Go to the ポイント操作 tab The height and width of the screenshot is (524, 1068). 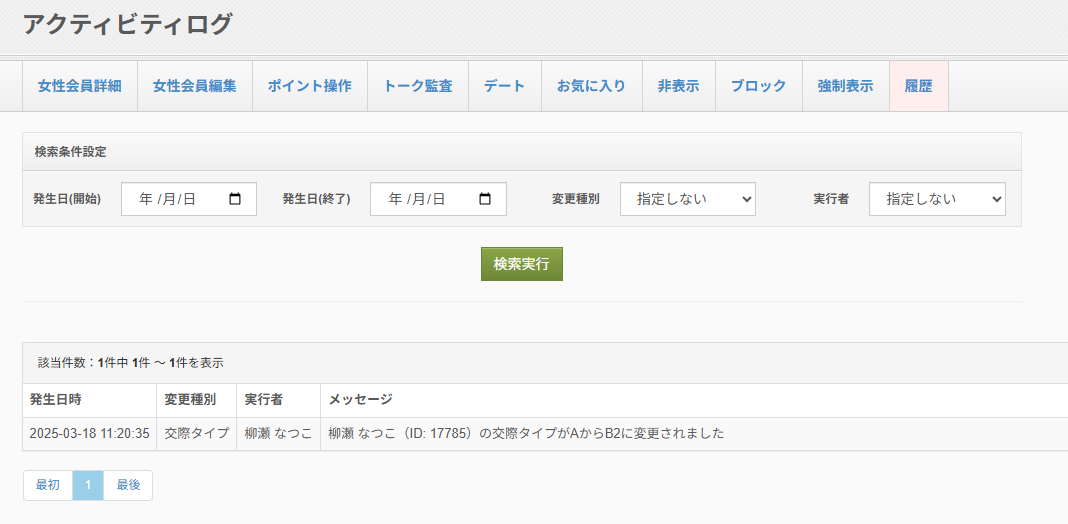click(x=310, y=86)
